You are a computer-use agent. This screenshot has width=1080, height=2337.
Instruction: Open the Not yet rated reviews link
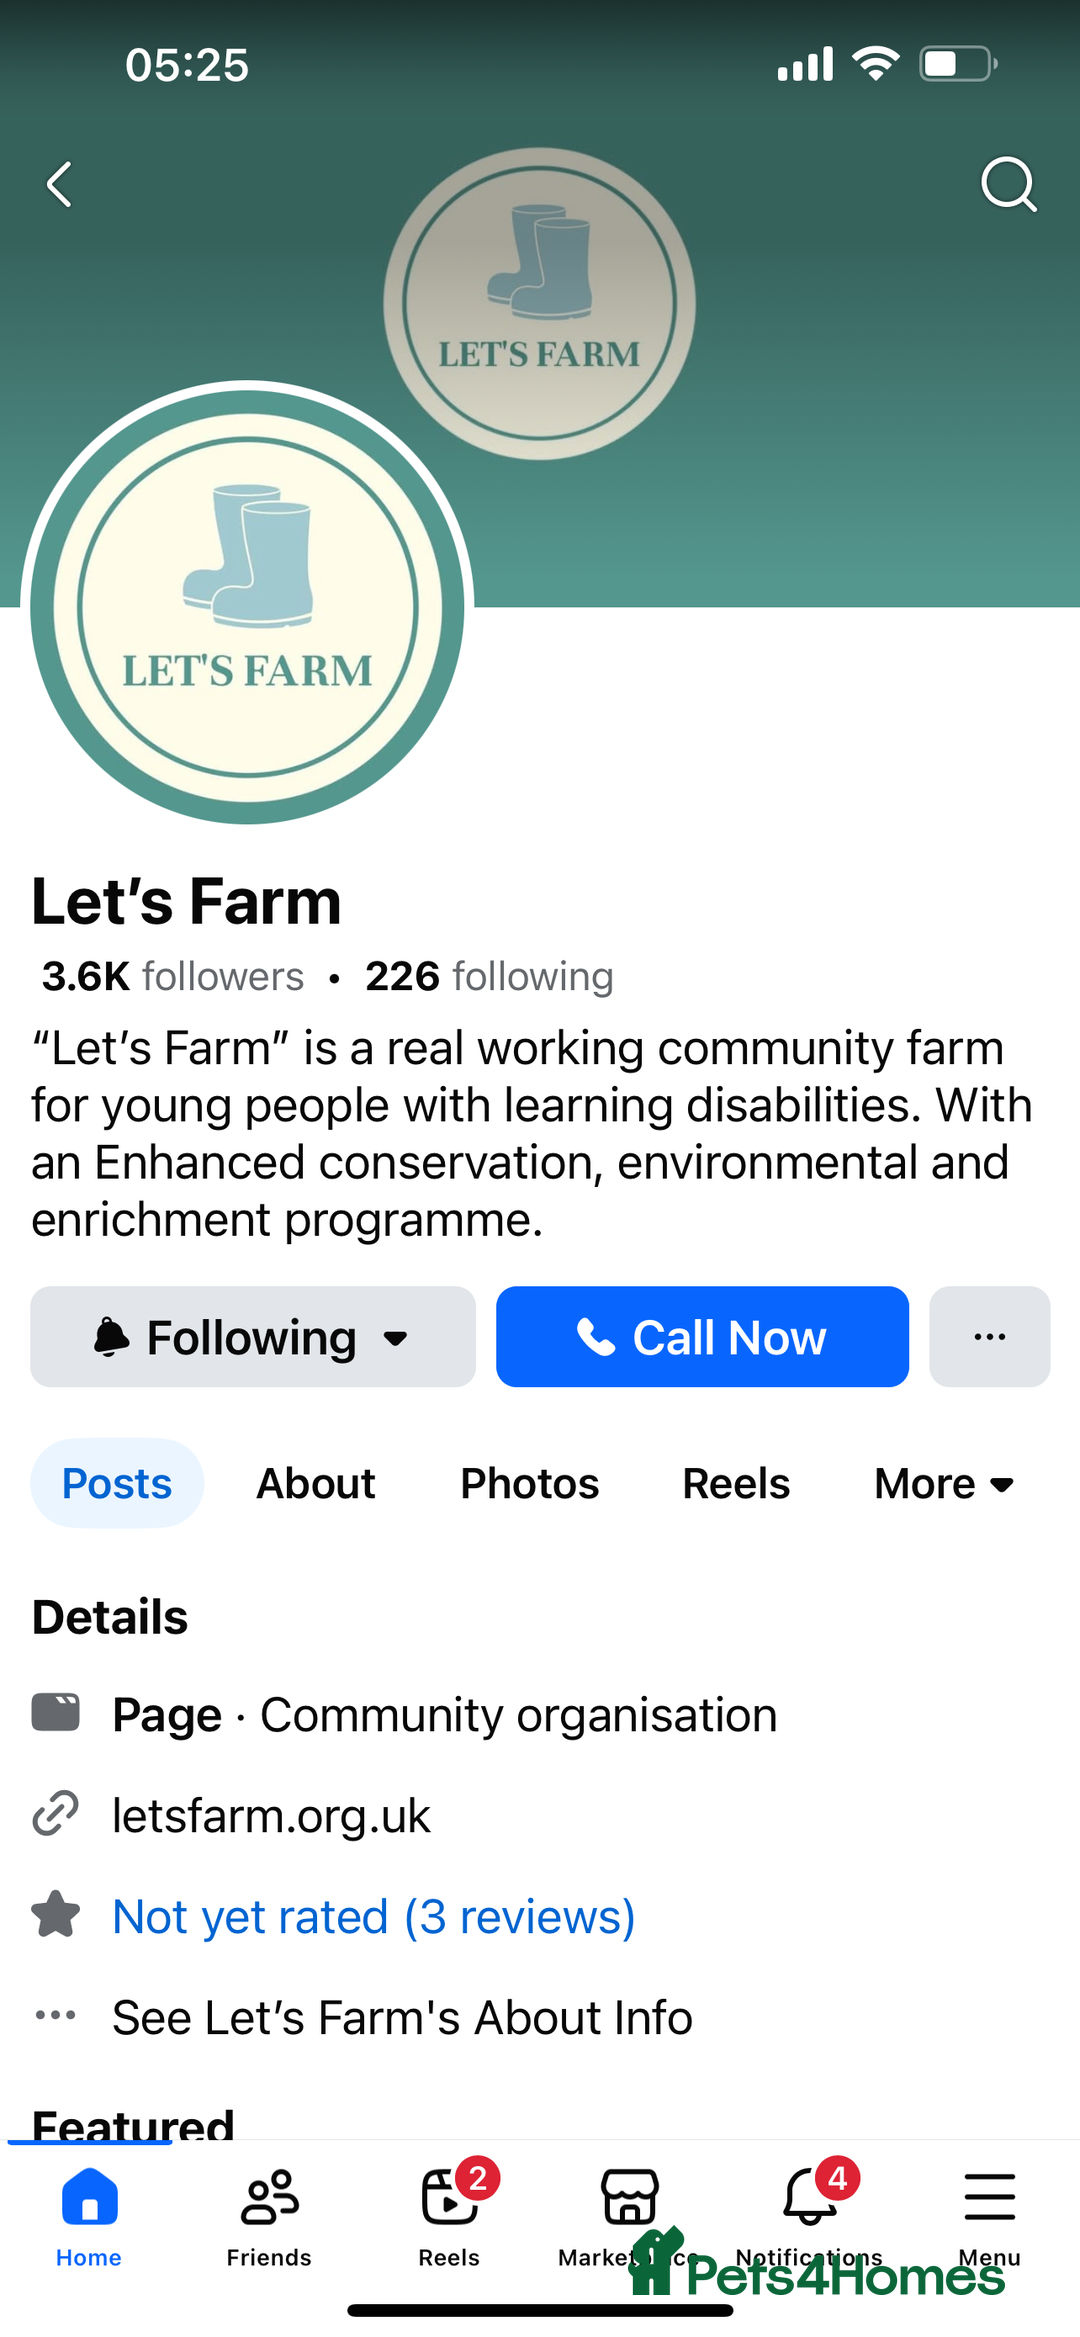(373, 1916)
